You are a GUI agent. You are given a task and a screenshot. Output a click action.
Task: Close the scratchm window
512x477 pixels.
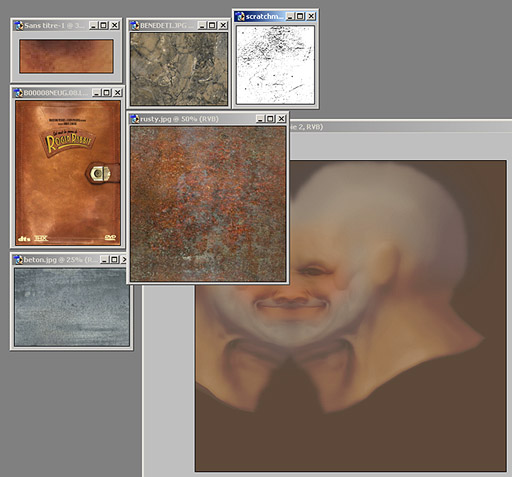coord(311,16)
